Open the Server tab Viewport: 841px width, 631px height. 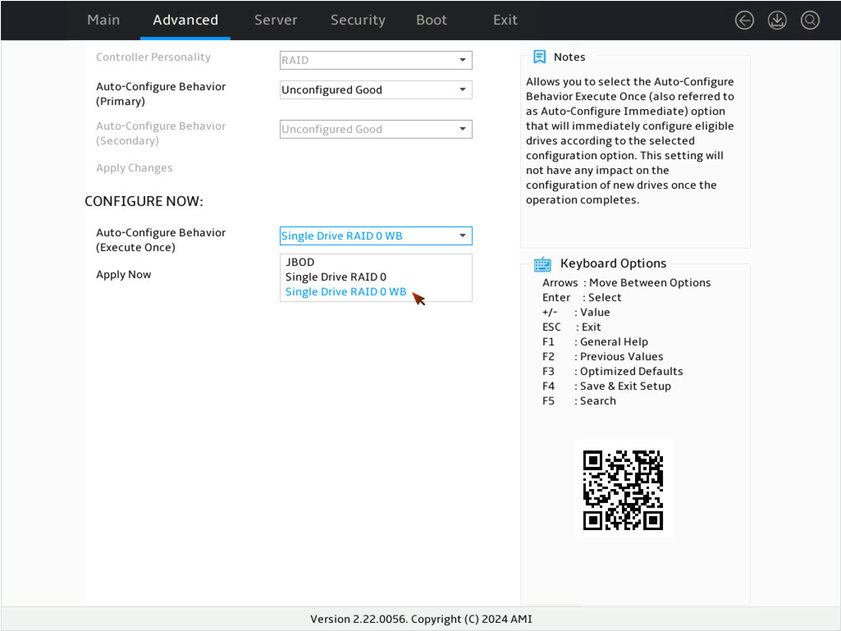point(276,20)
